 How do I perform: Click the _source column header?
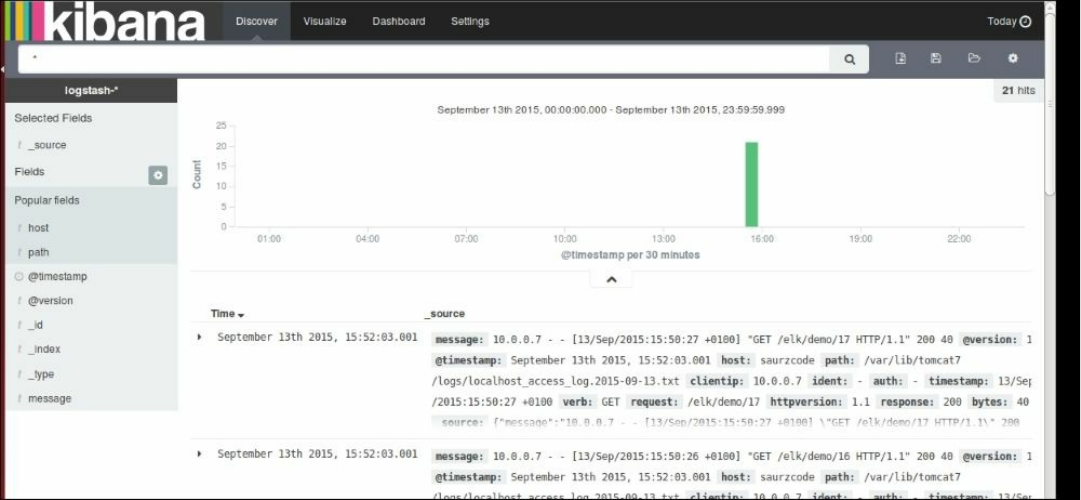443,313
